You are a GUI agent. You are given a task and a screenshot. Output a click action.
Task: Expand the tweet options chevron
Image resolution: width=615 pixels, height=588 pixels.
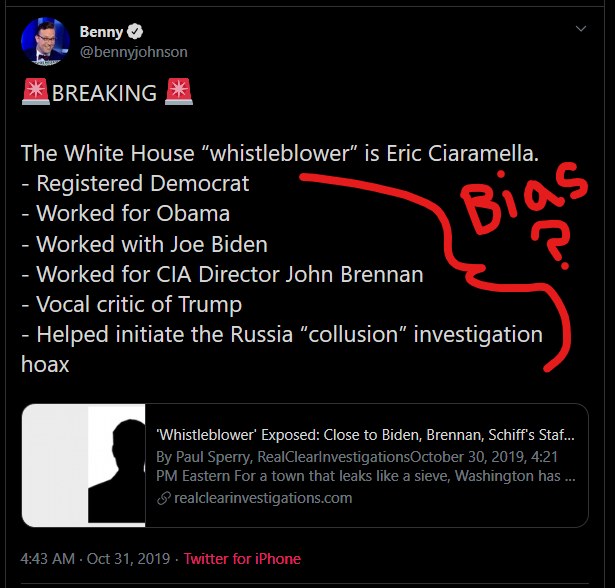(580, 29)
